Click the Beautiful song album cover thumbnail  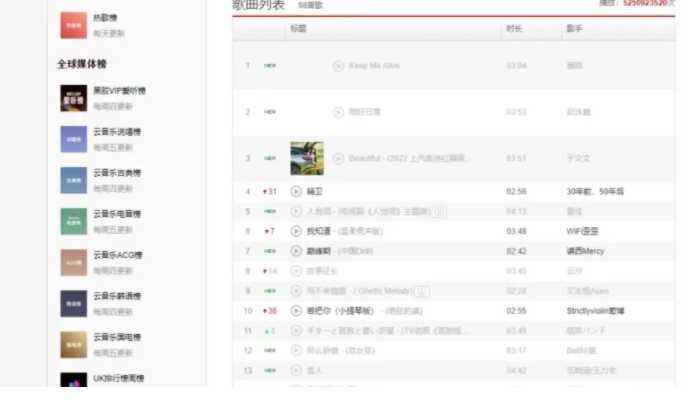pos(307,159)
